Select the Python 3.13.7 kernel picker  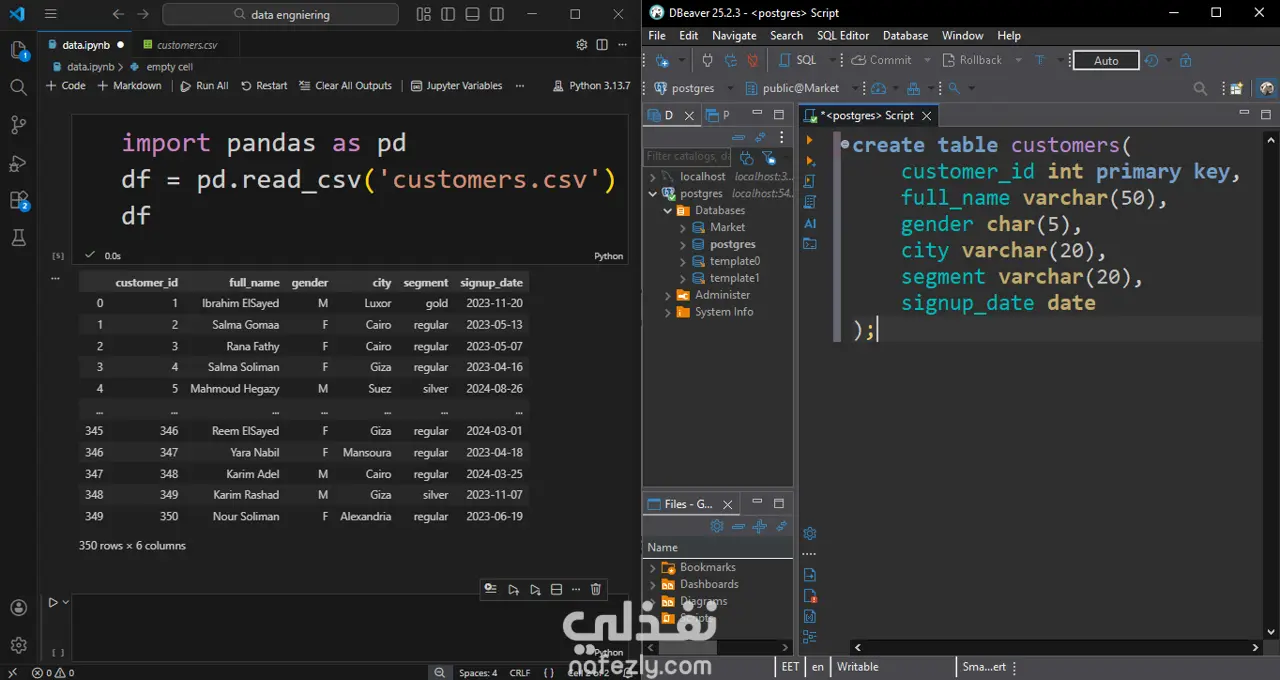coord(590,86)
